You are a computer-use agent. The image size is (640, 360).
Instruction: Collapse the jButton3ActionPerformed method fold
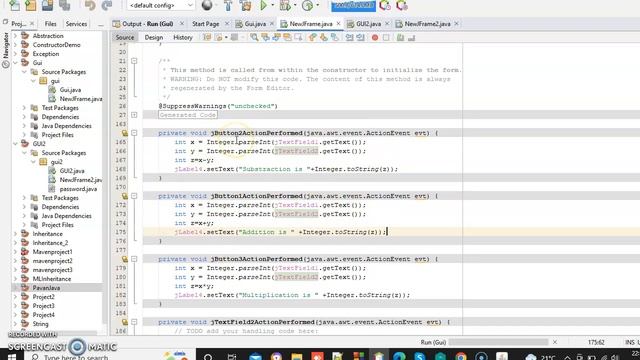(x=134, y=259)
